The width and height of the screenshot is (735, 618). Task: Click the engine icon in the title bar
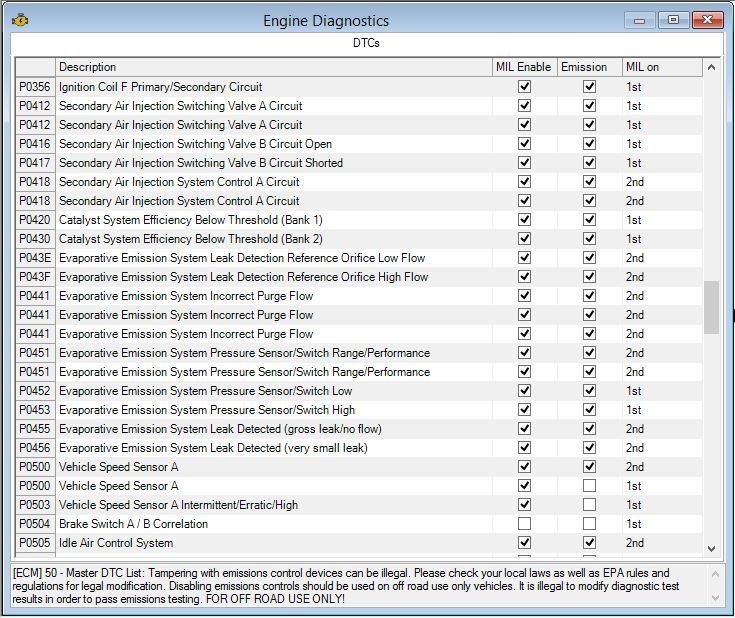click(x=20, y=21)
